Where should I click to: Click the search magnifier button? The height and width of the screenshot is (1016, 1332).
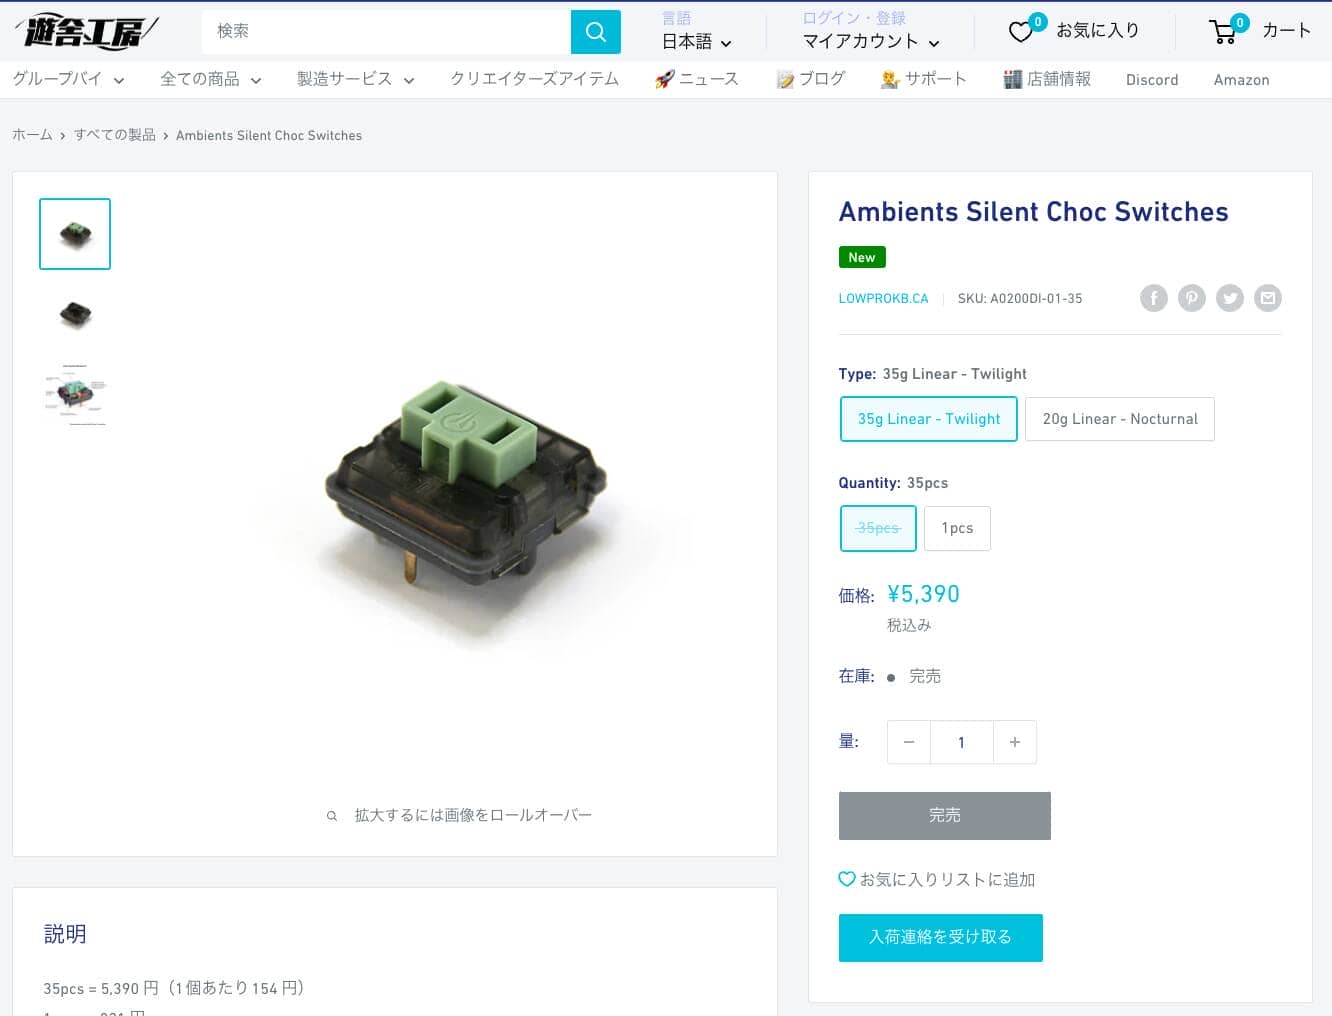pyautogui.click(x=595, y=32)
